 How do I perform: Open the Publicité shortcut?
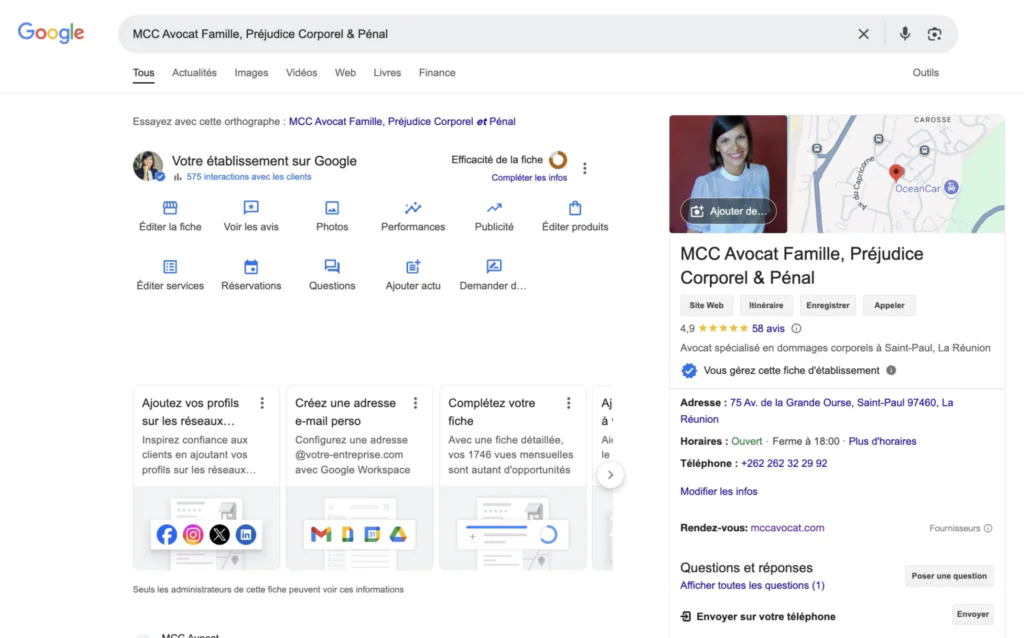[x=494, y=216]
